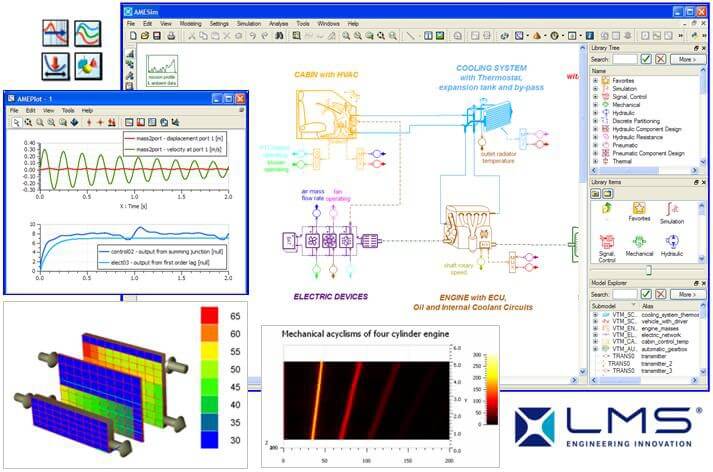Select the pointer arrow tool in AMEPlot toolbar
The width and height of the screenshot is (713, 472).
17,123
